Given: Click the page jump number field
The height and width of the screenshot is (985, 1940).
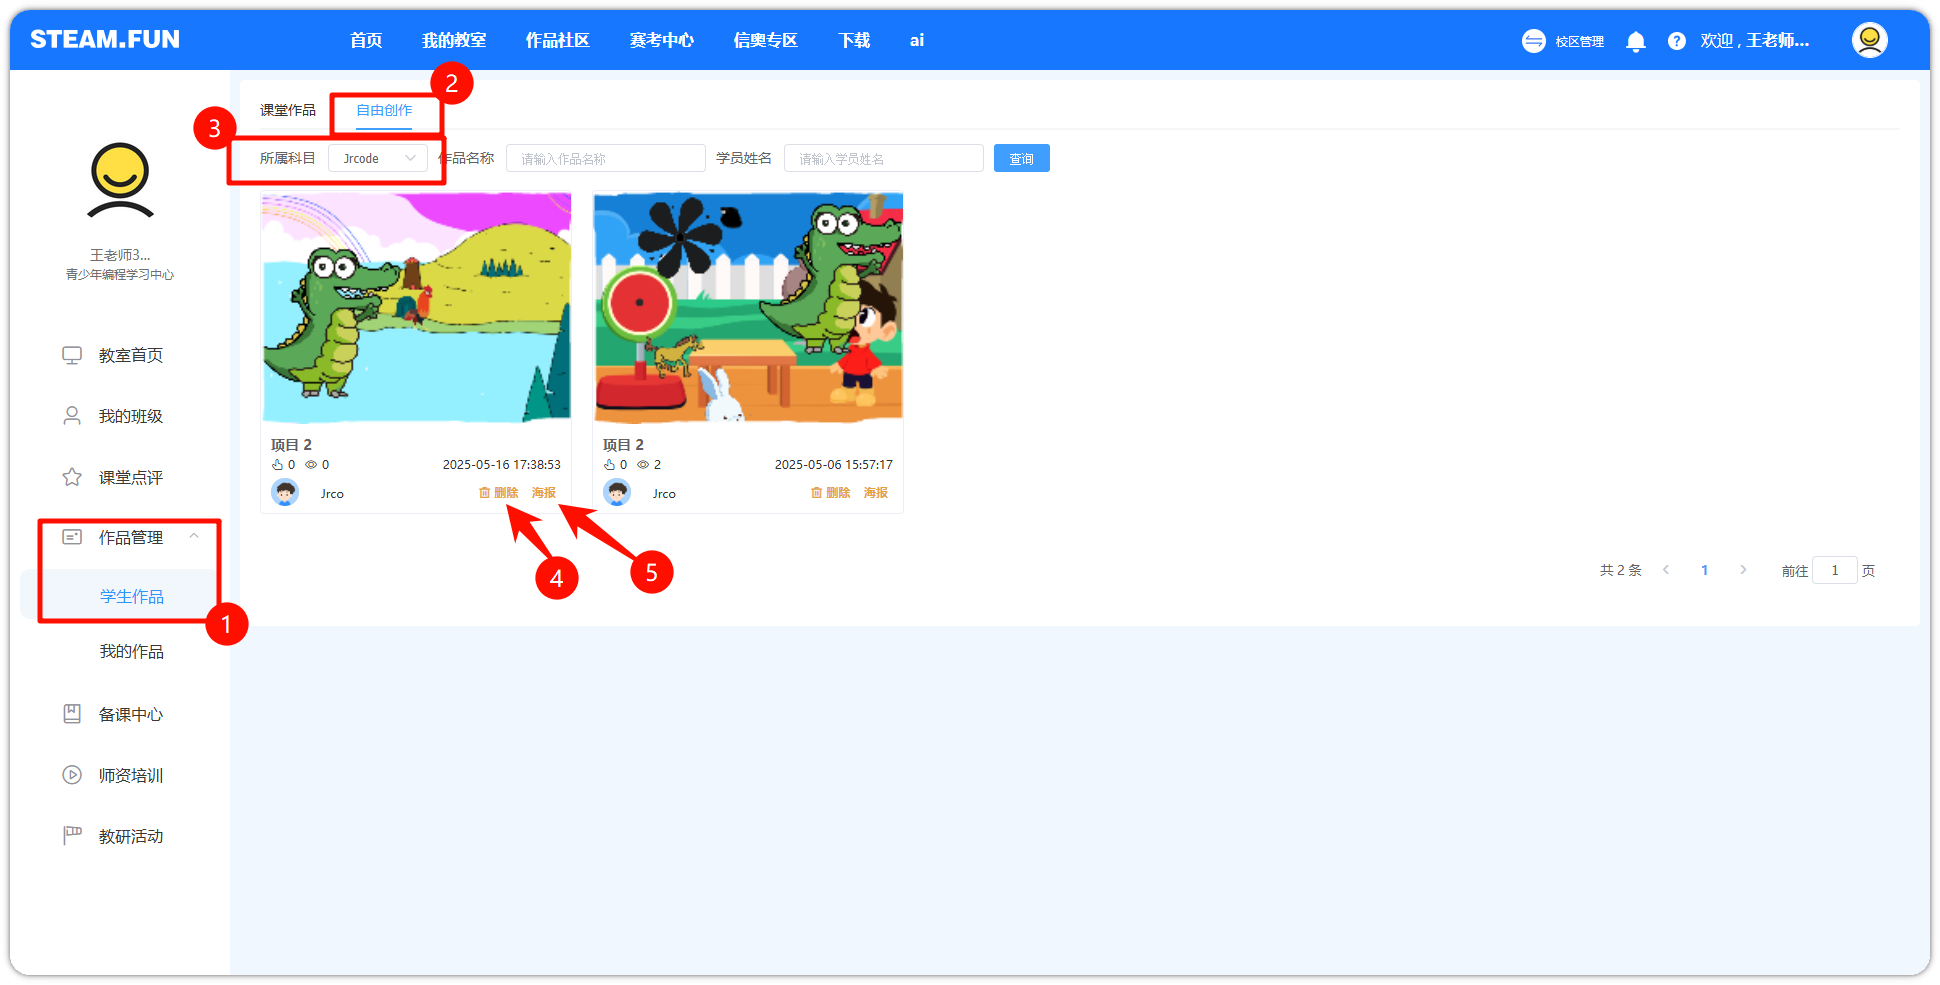Looking at the screenshot, I should point(1835,570).
